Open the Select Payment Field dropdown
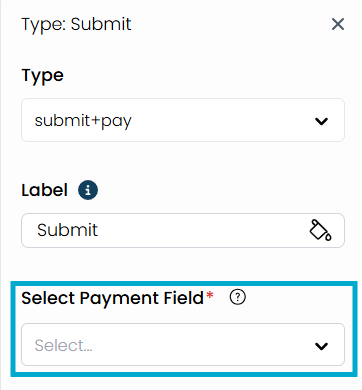This screenshot has width=362, height=390. 183,344
